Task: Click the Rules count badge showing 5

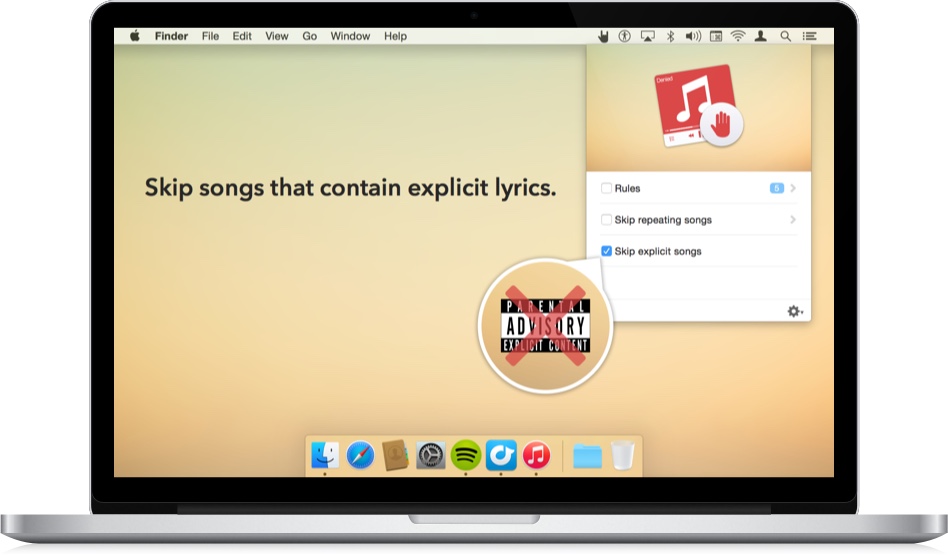Action: click(x=777, y=188)
